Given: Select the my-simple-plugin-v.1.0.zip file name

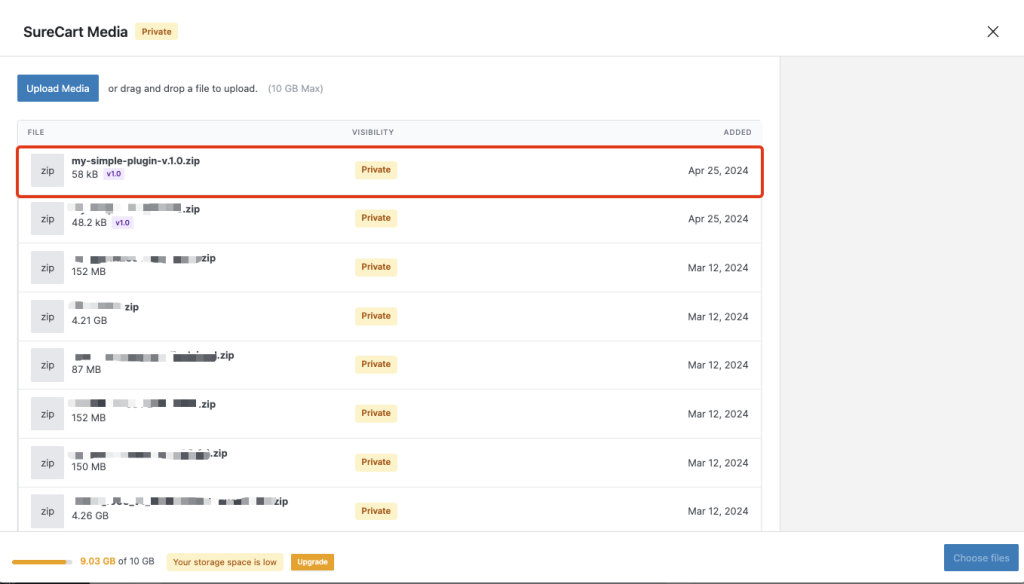Looking at the screenshot, I should (135, 161).
